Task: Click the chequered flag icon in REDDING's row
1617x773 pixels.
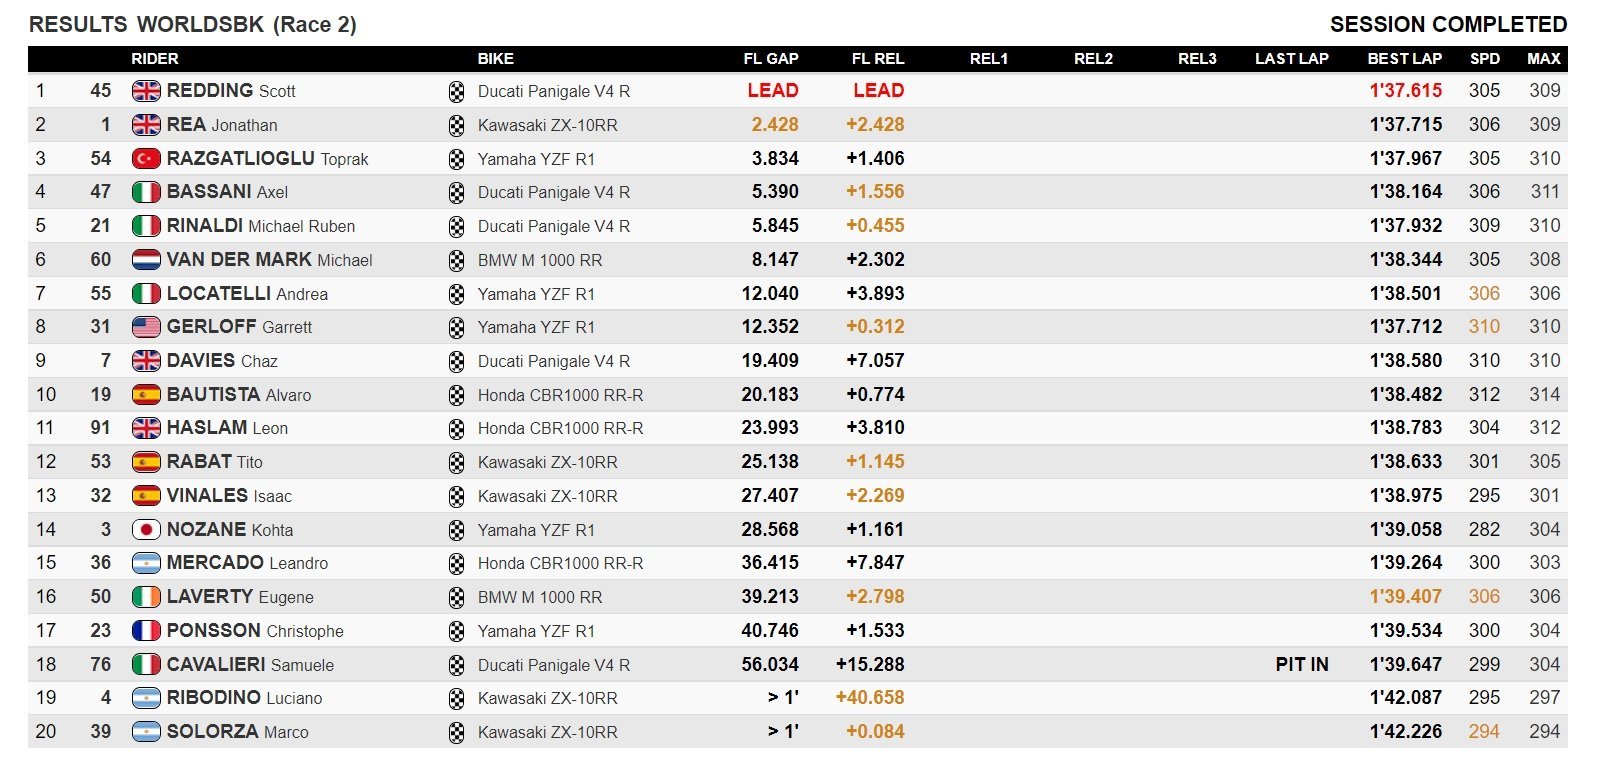Action: click(x=457, y=92)
